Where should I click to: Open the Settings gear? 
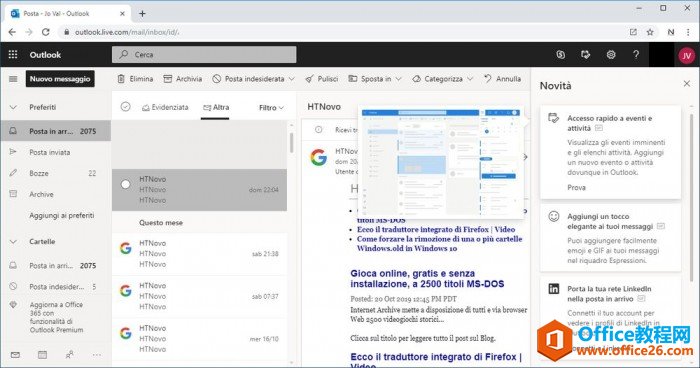[611, 54]
